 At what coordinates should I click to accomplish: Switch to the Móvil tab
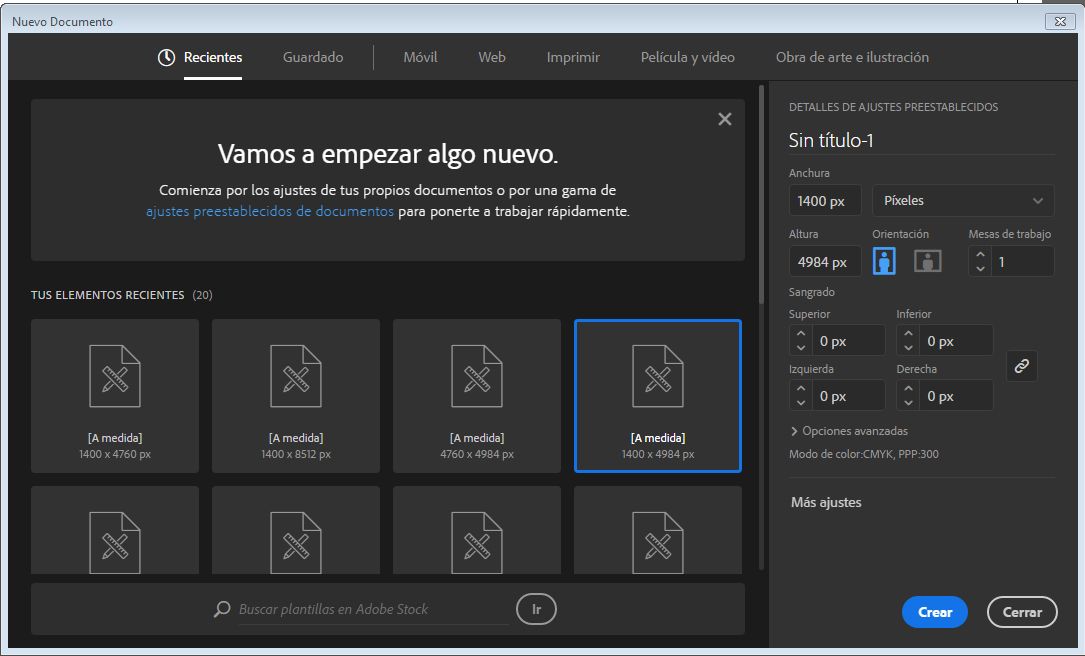[420, 58]
